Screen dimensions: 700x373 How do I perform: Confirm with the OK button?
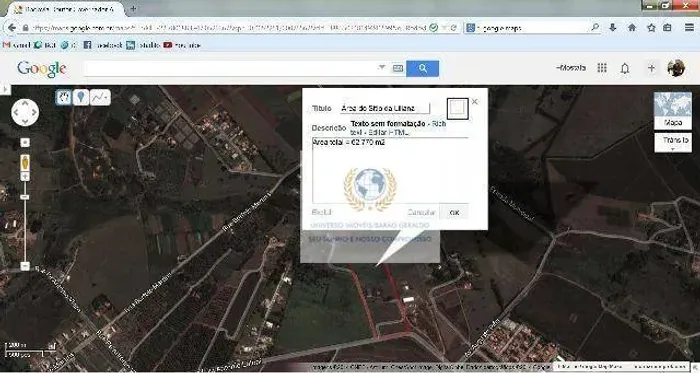[454, 212]
